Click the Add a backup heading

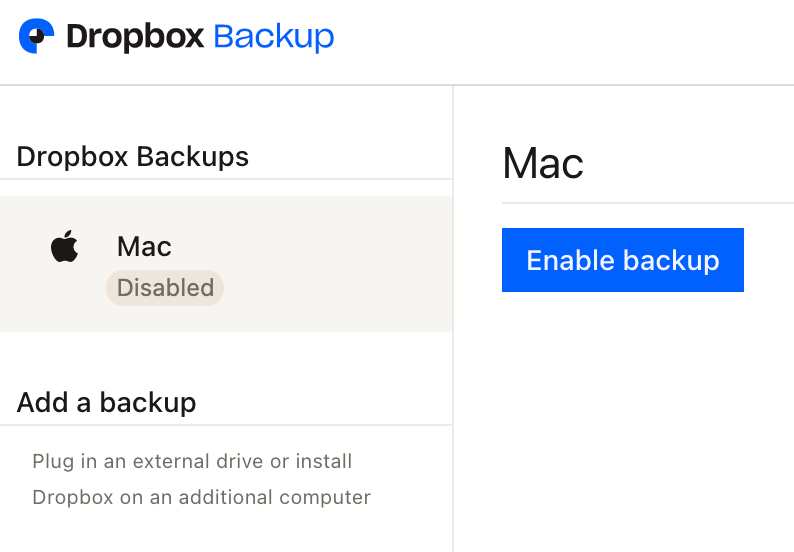click(106, 403)
